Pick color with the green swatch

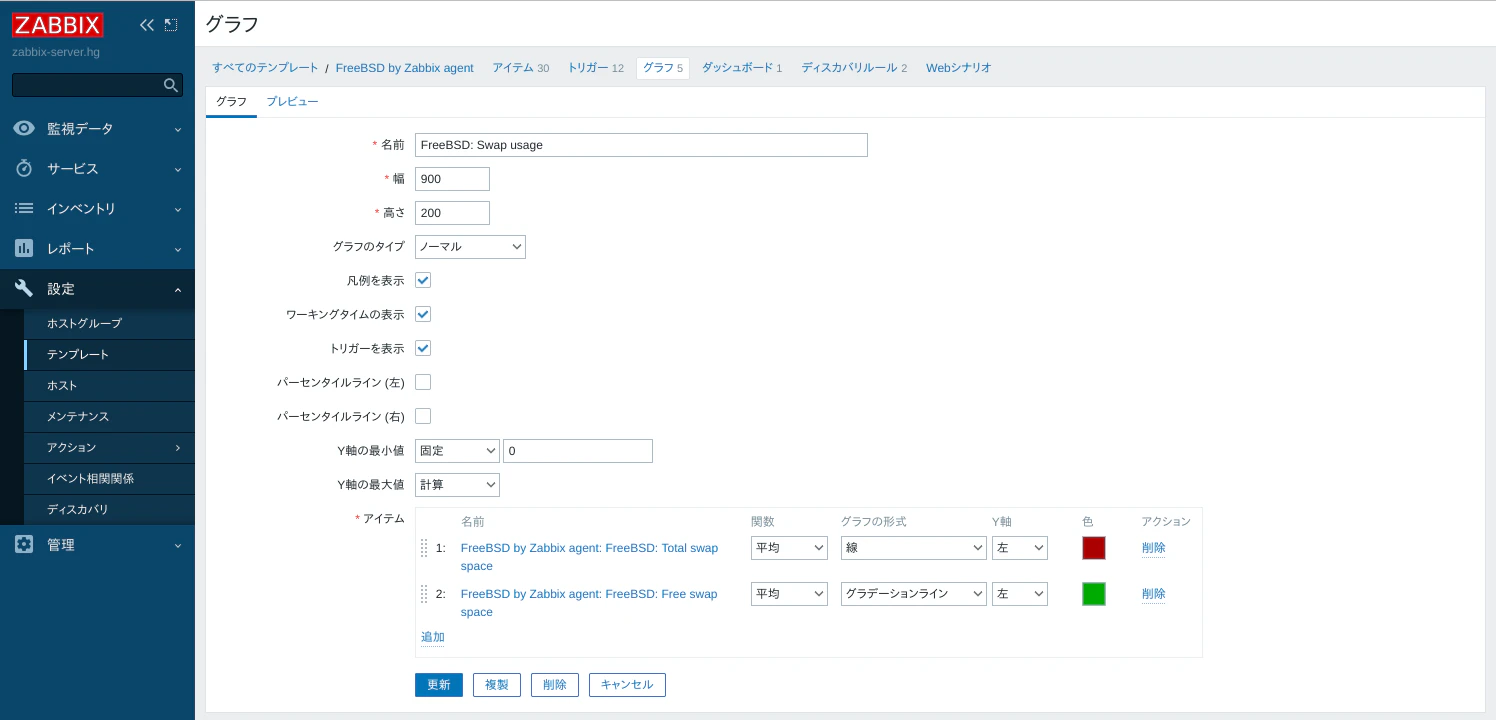coord(1094,594)
